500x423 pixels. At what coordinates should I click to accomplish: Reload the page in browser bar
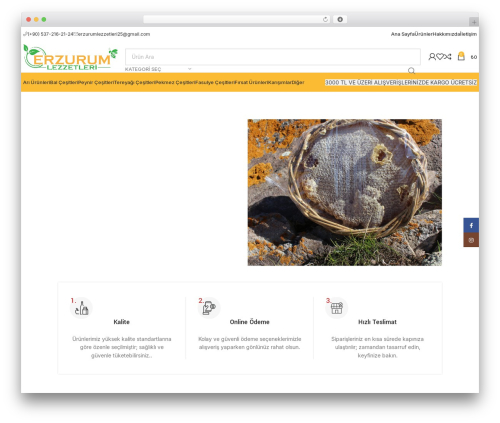pyautogui.click(x=325, y=19)
